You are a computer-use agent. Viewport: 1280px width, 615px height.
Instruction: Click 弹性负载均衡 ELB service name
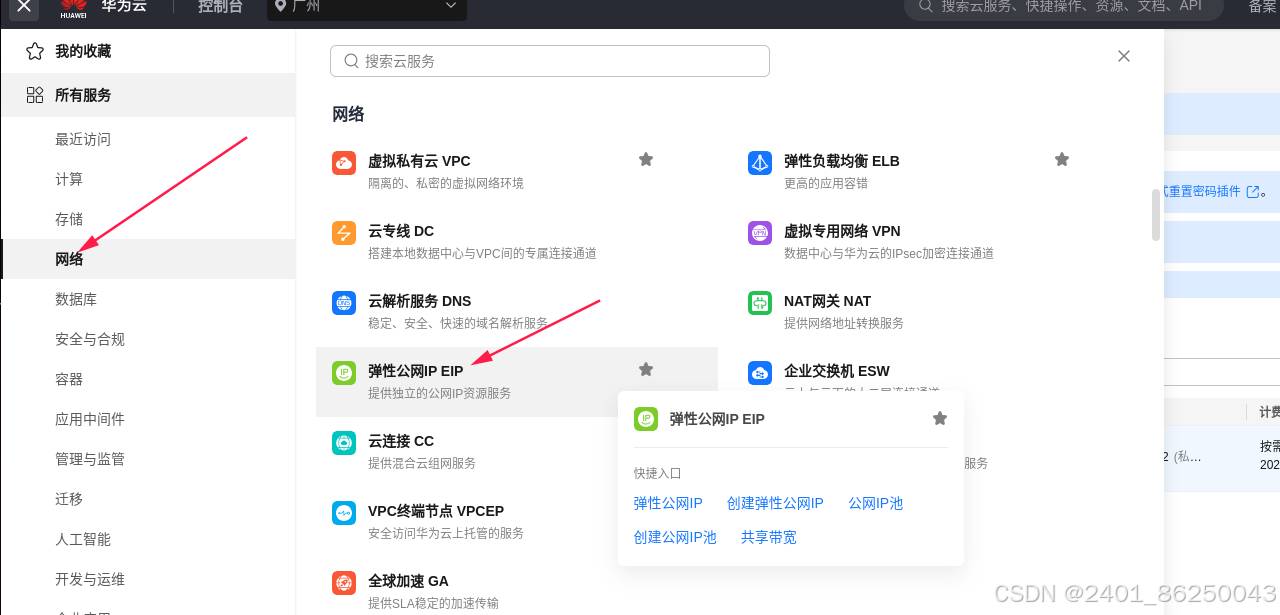tap(842, 161)
